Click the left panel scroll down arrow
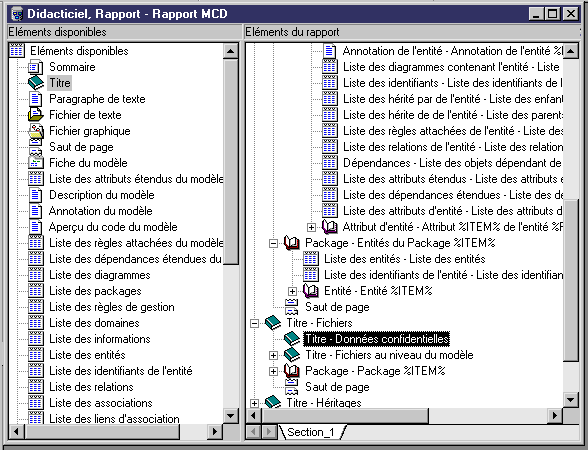The height and width of the screenshot is (450, 588). (x=231, y=415)
